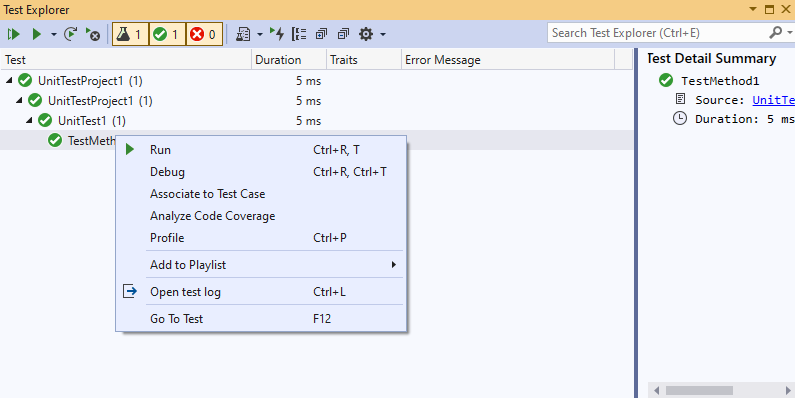Screen dimensions: 795x398
Task: Collapse the top-level UnitTestProject1 node
Action: [9, 80]
